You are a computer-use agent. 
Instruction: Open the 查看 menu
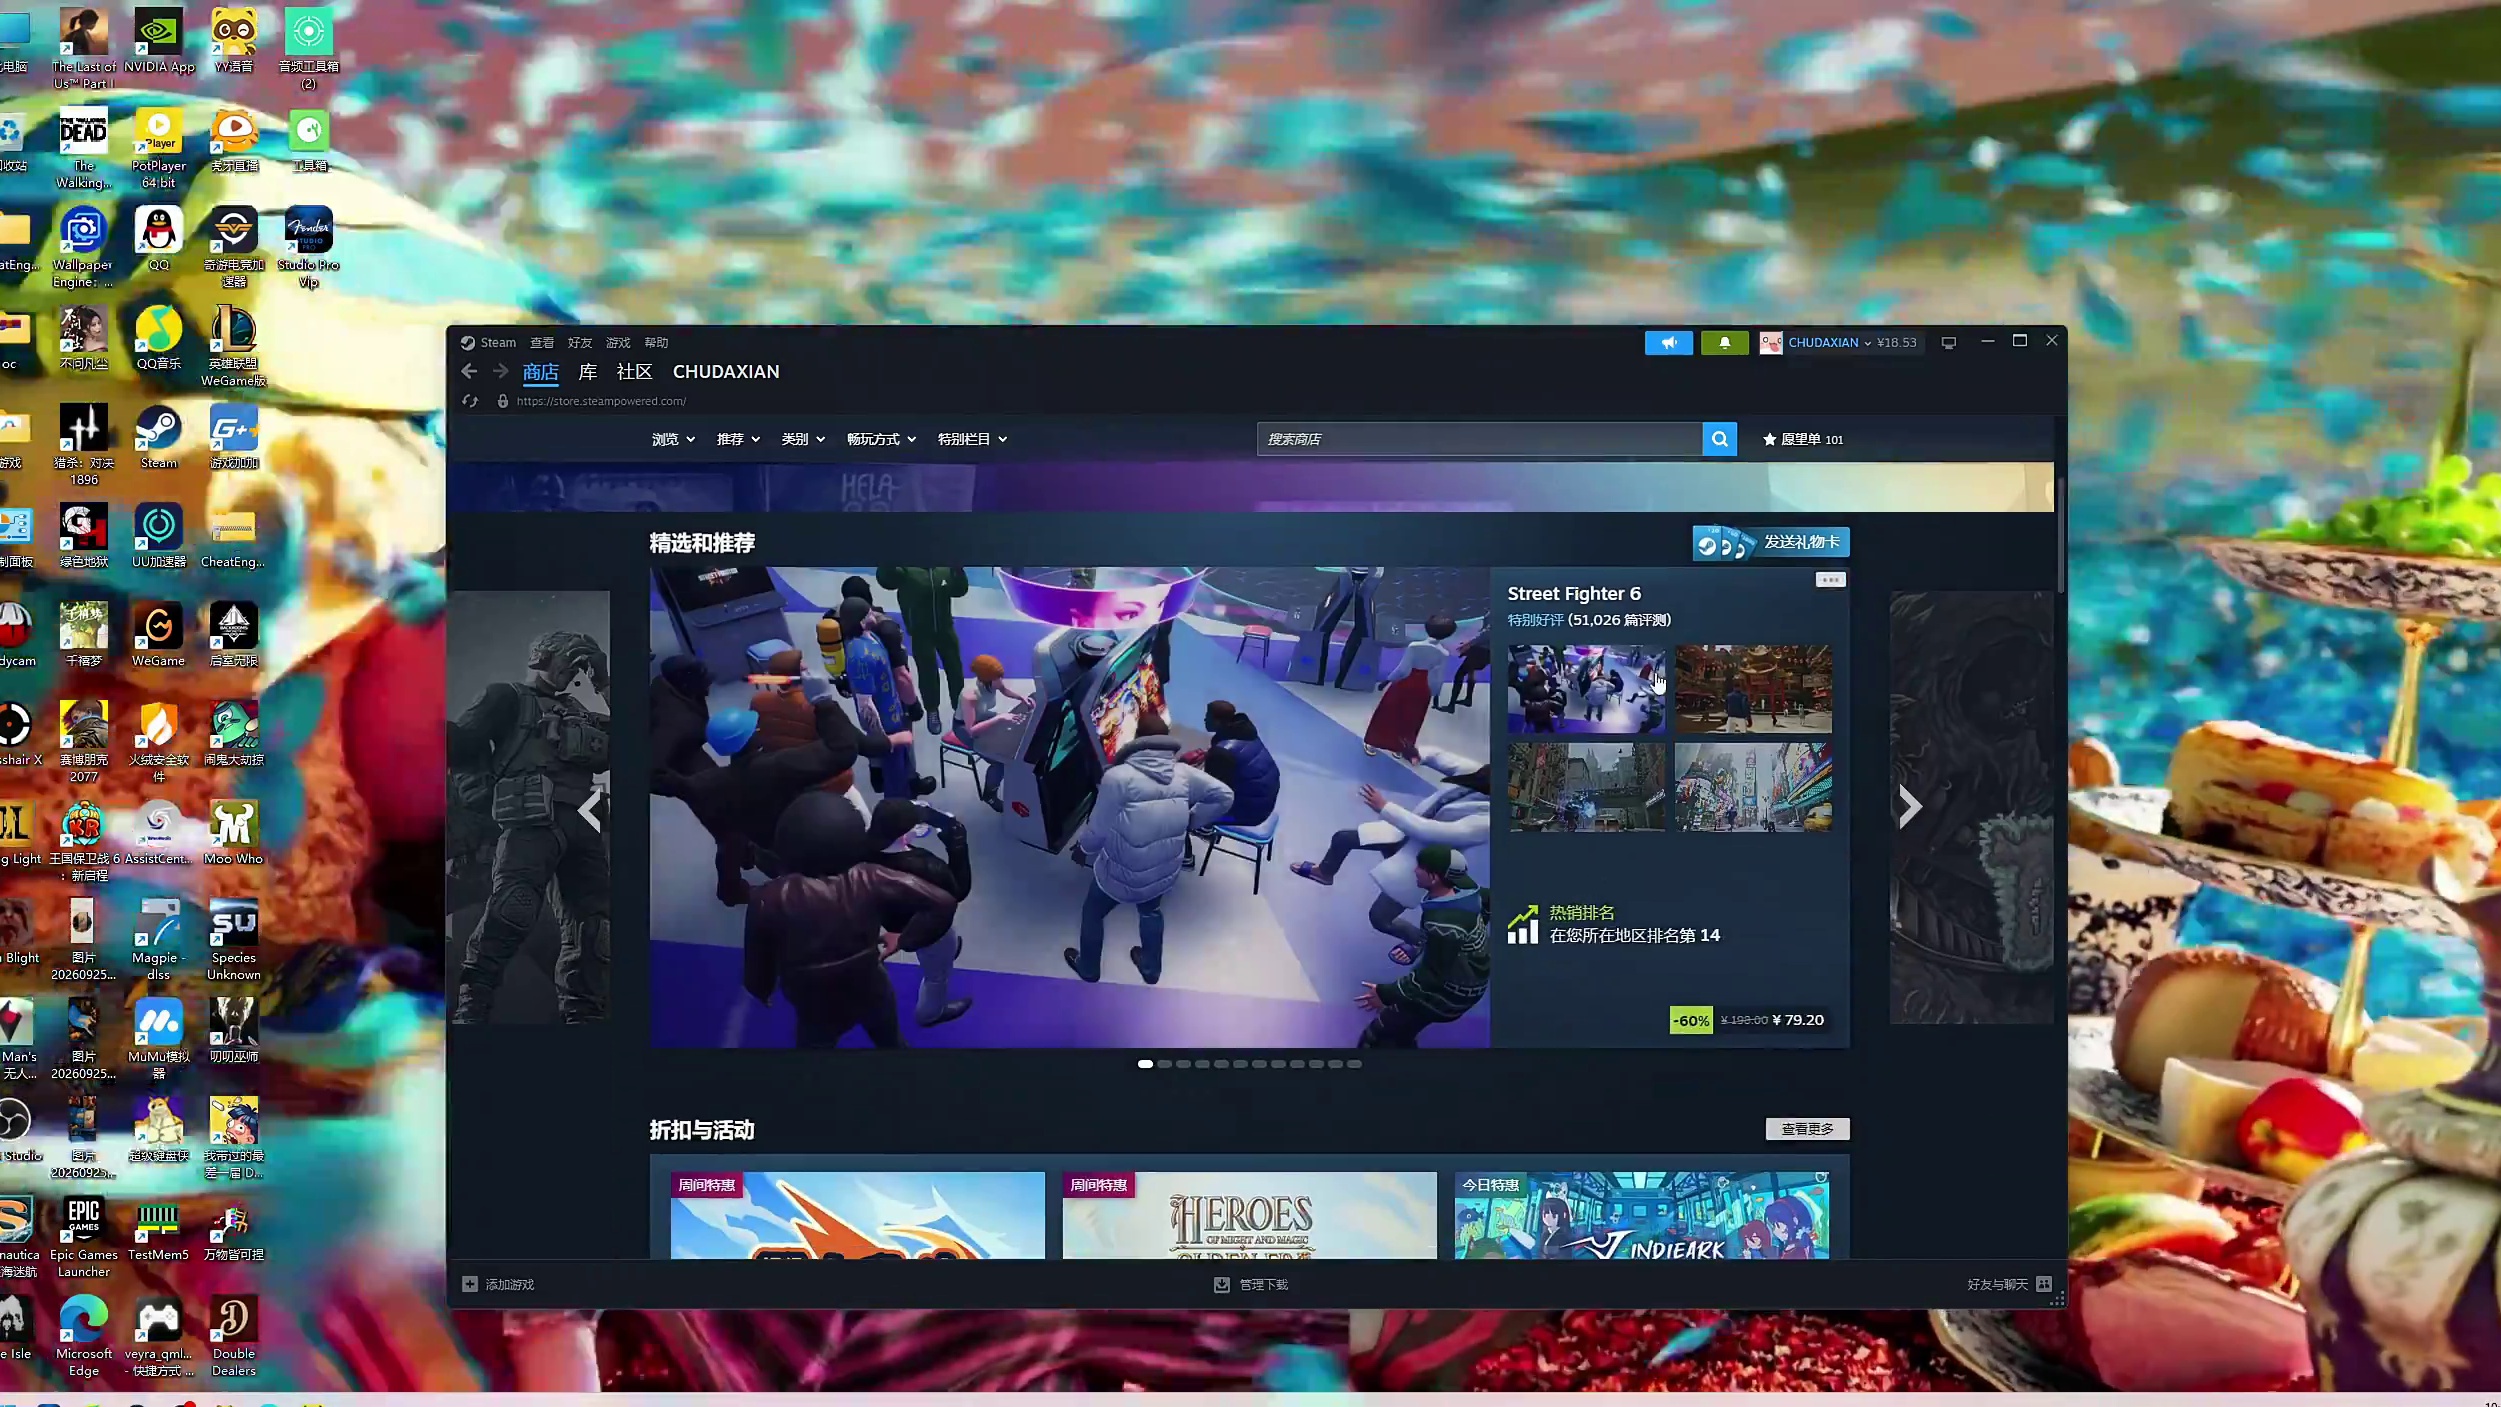(x=542, y=343)
